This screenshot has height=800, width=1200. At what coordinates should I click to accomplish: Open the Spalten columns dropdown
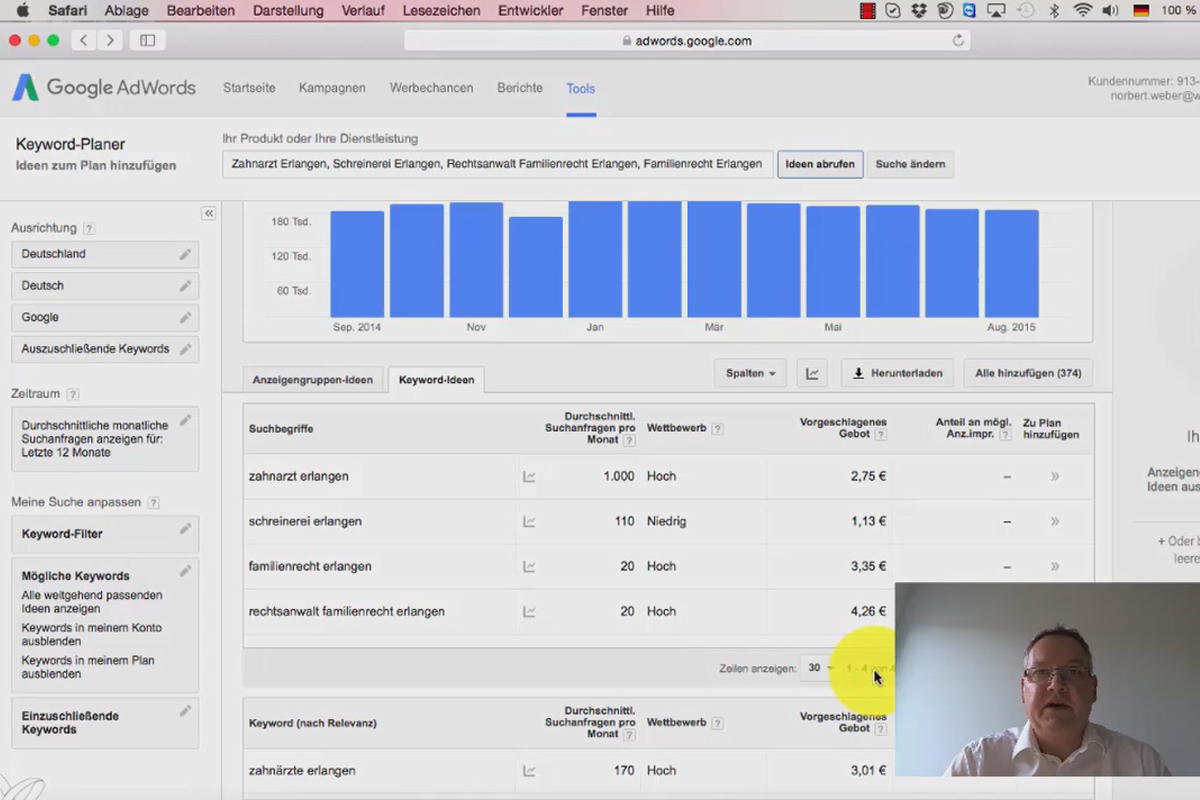click(750, 373)
